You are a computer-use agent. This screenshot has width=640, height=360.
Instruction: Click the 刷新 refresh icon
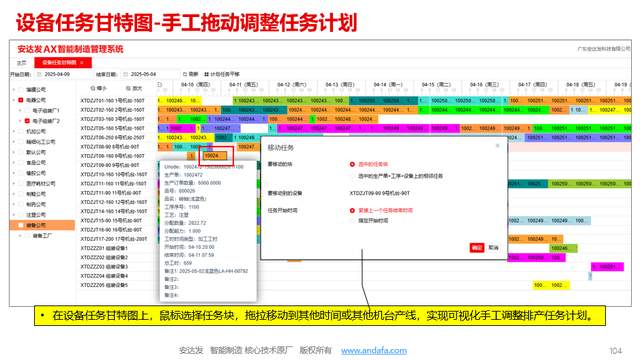[x=185, y=74]
